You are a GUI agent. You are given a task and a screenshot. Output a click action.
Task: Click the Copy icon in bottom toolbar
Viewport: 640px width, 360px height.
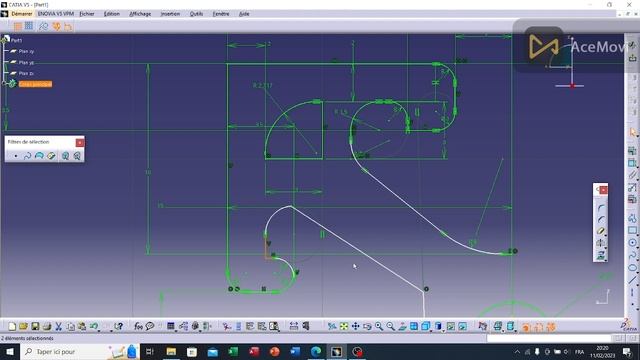pos(70,326)
